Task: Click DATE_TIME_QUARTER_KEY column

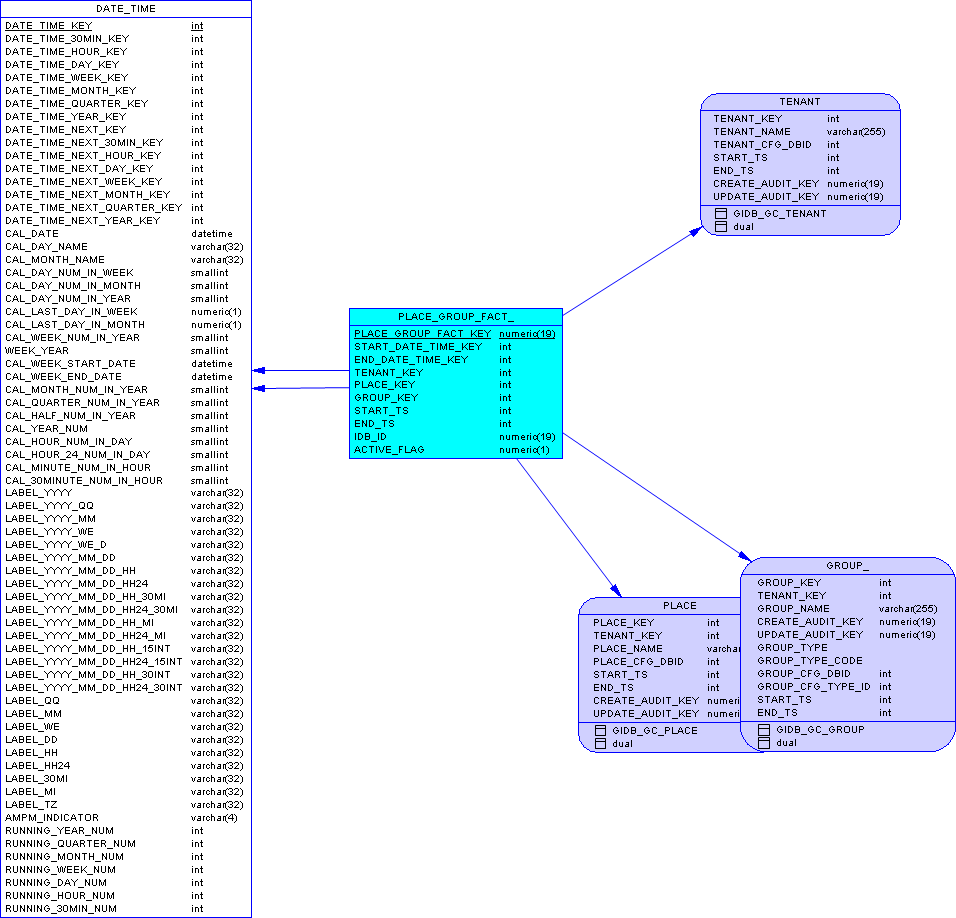Action: (77, 104)
